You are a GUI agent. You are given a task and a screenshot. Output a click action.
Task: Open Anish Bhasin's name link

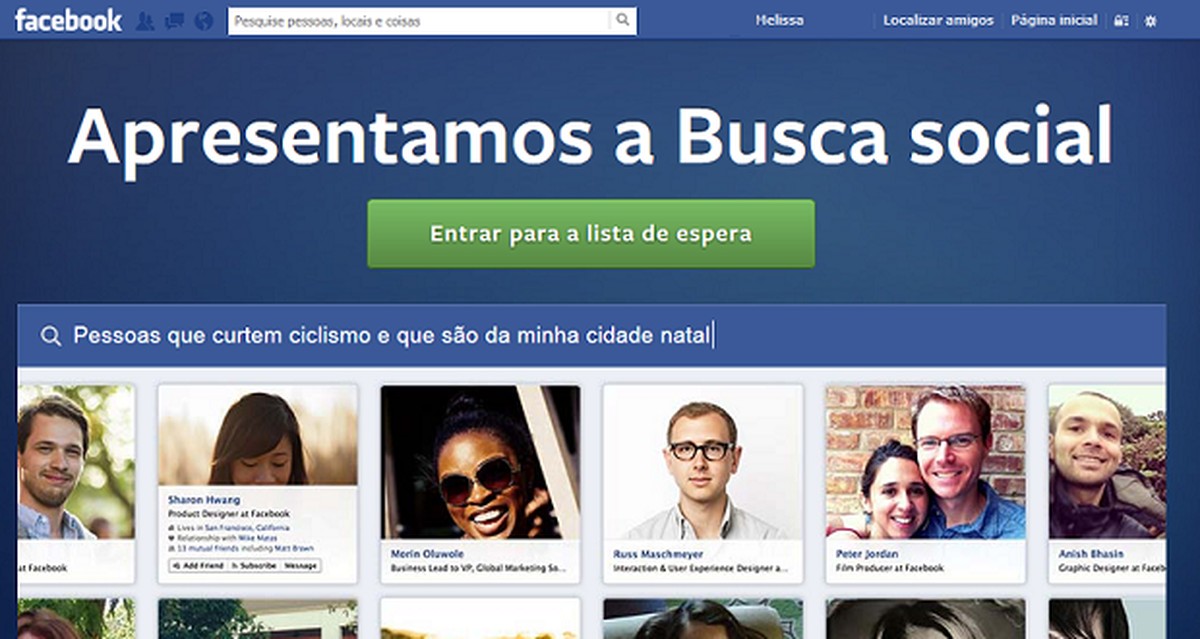(x=1091, y=553)
